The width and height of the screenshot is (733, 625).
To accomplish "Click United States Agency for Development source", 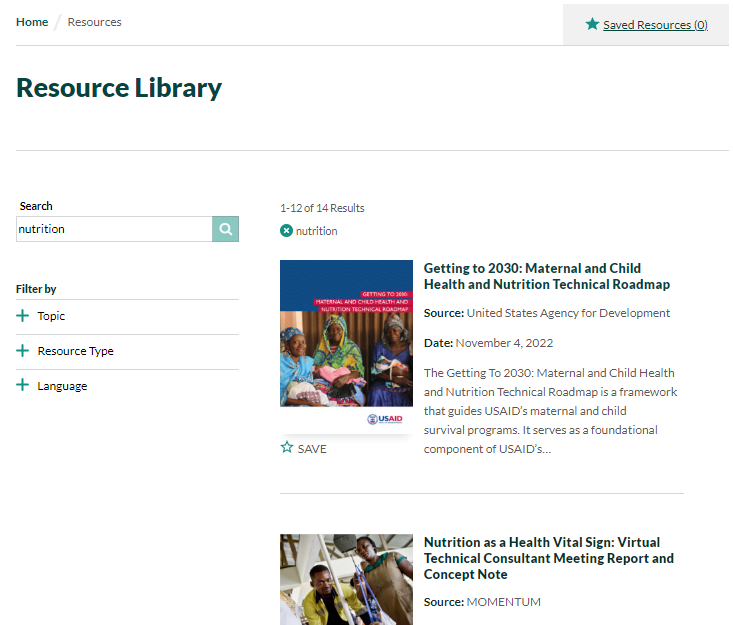I will pos(568,313).
